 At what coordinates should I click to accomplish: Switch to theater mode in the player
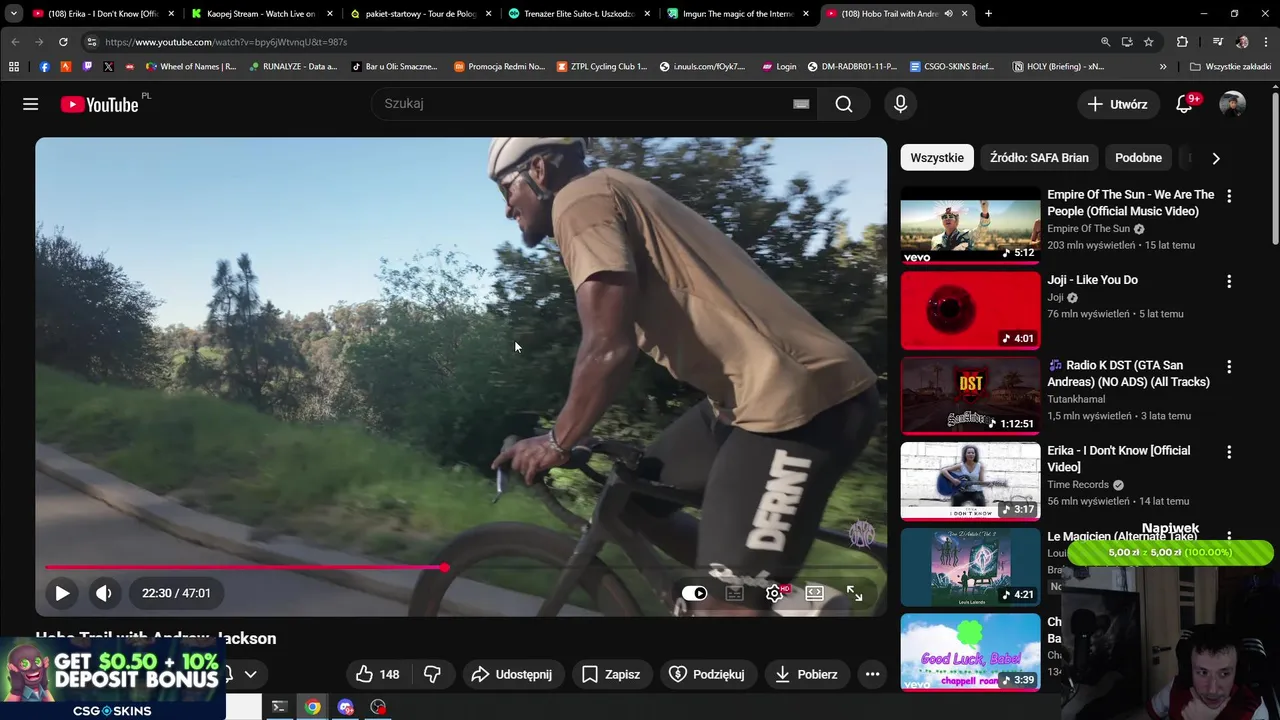pyautogui.click(x=814, y=593)
